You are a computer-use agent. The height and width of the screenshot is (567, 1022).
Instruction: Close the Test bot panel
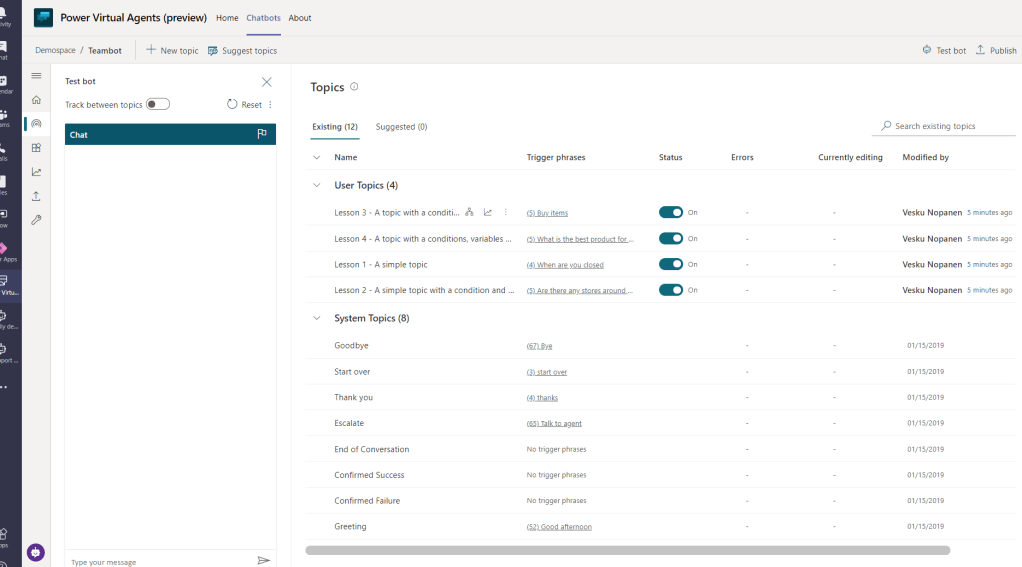point(266,82)
